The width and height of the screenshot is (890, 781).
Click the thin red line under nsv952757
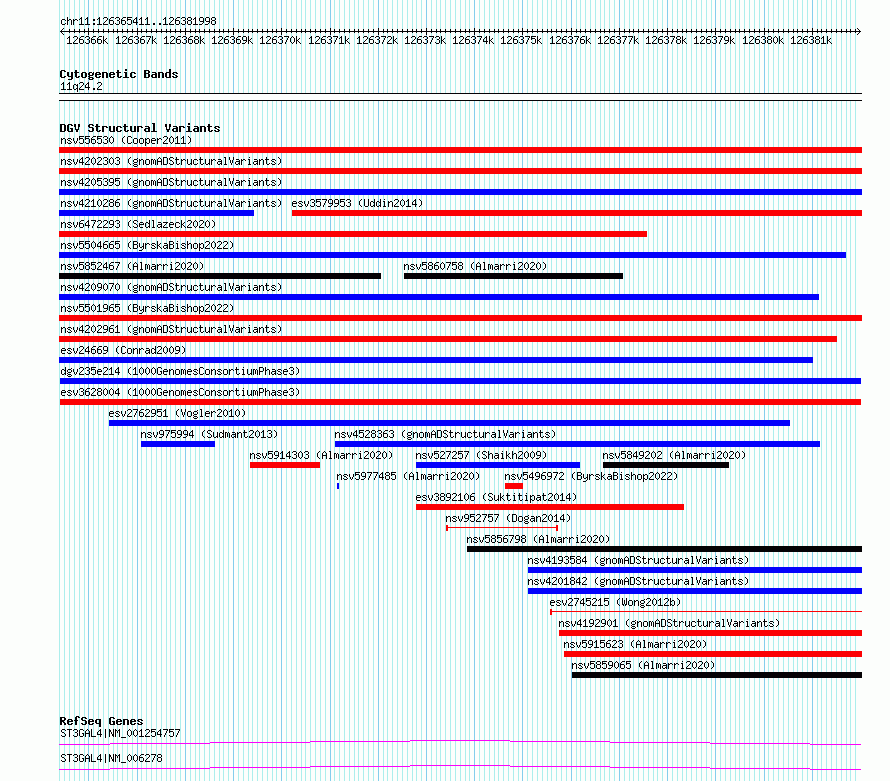point(502,528)
